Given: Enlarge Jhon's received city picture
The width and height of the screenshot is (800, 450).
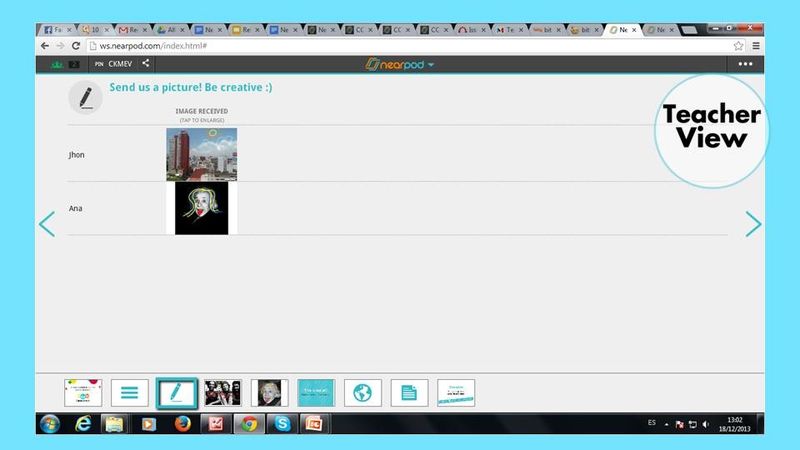Looking at the screenshot, I should (x=201, y=154).
